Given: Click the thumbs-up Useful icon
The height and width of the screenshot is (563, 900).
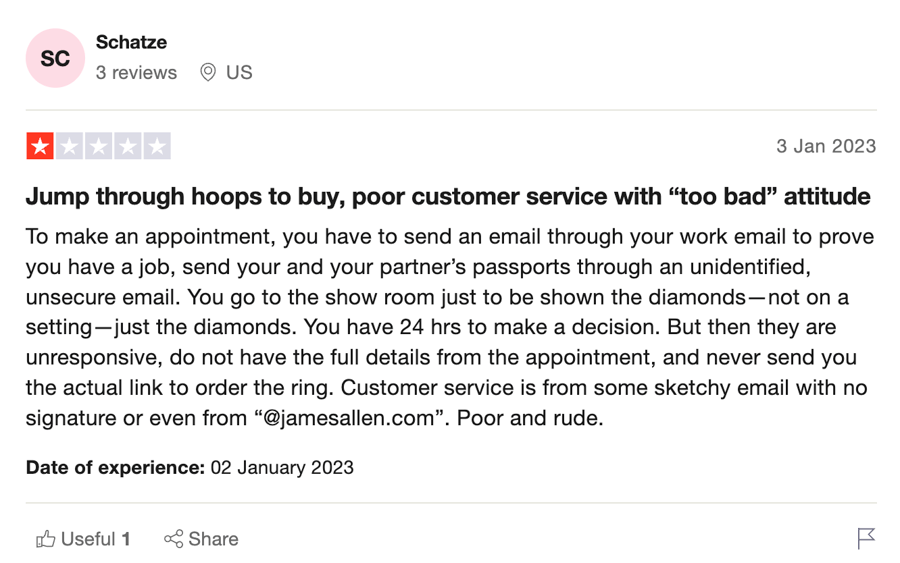Looking at the screenshot, I should [x=45, y=539].
